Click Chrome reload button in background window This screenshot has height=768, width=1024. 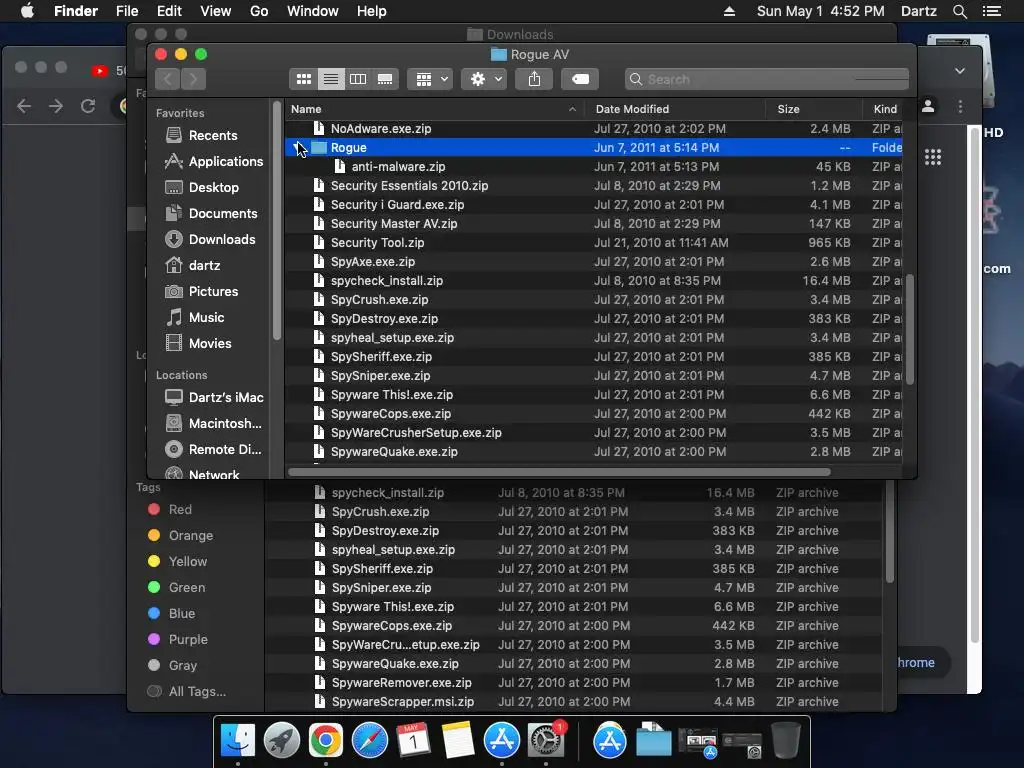pos(88,106)
